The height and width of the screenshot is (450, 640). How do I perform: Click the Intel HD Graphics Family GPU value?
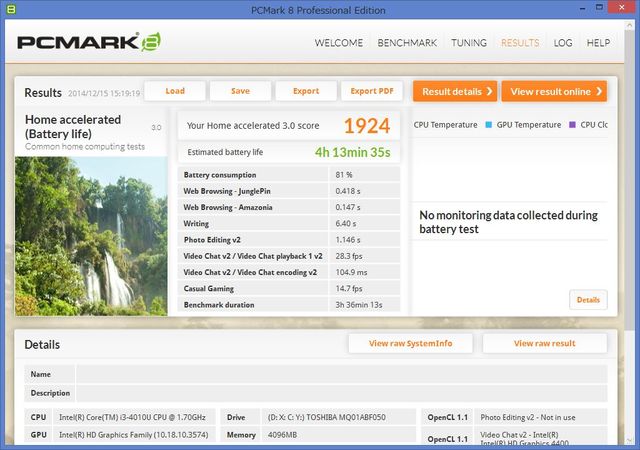[x=133, y=435]
